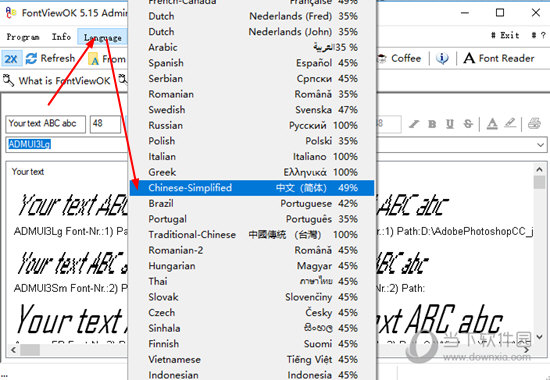This screenshot has width=550, height=380.
Task: Open the font color icon
Action: pos(492,124)
